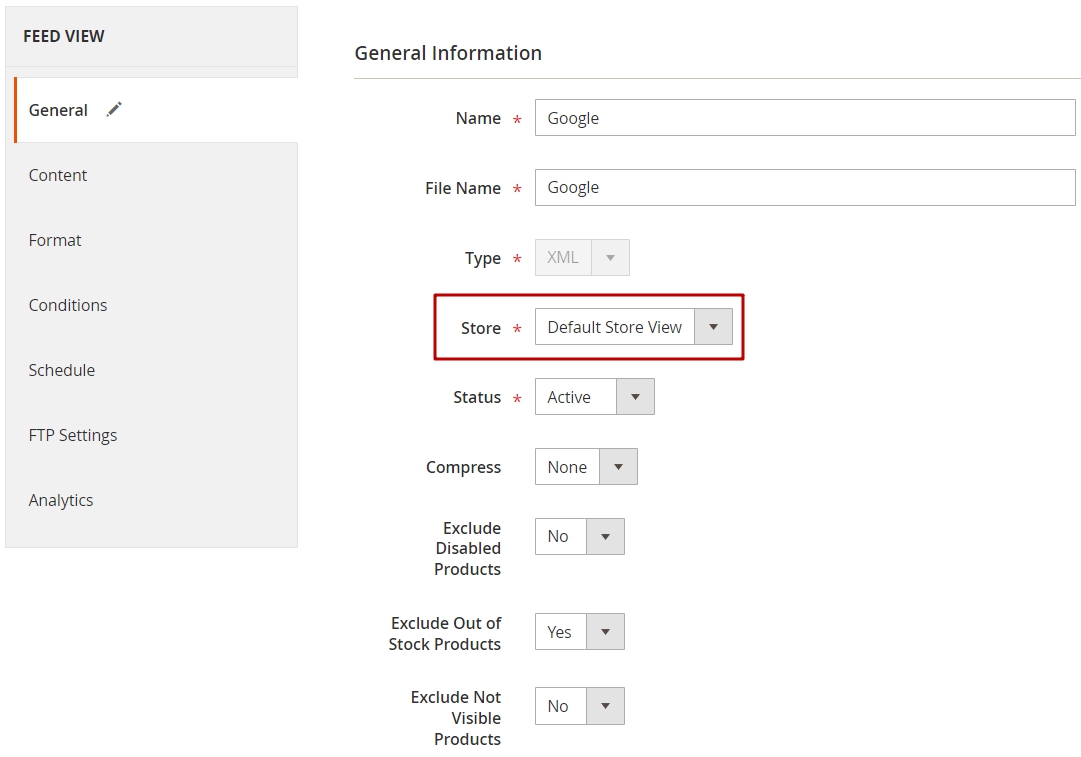Click the Status field label
Image resolution: width=1081 pixels, height=757 pixels.
pyautogui.click(x=477, y=397)
